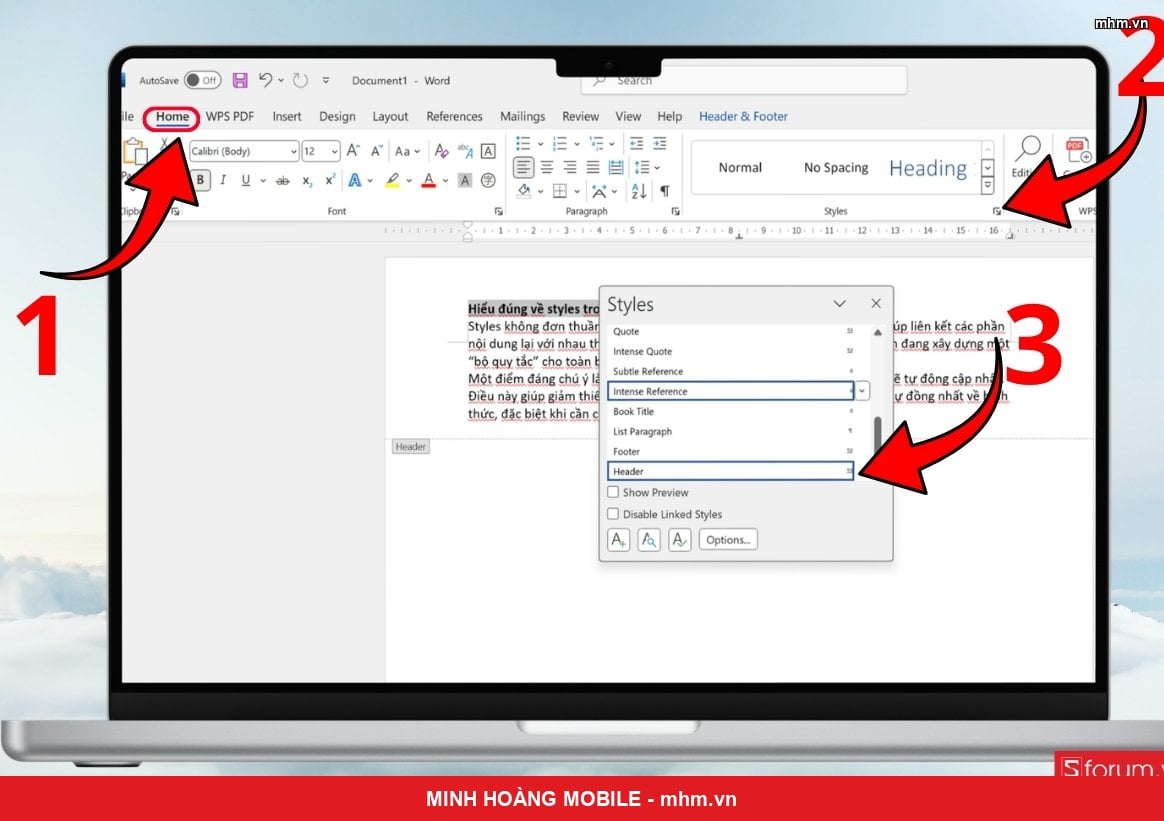The height and width of the screenshot is (821, 1164).
Task: Click the Italic formatting icon
Action: pyautogui.click(x=223, y=180)
